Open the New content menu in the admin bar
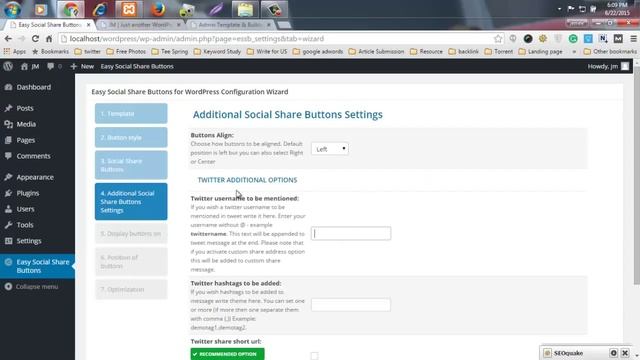Screen dimensions: 640x360 tap(82, 66)
